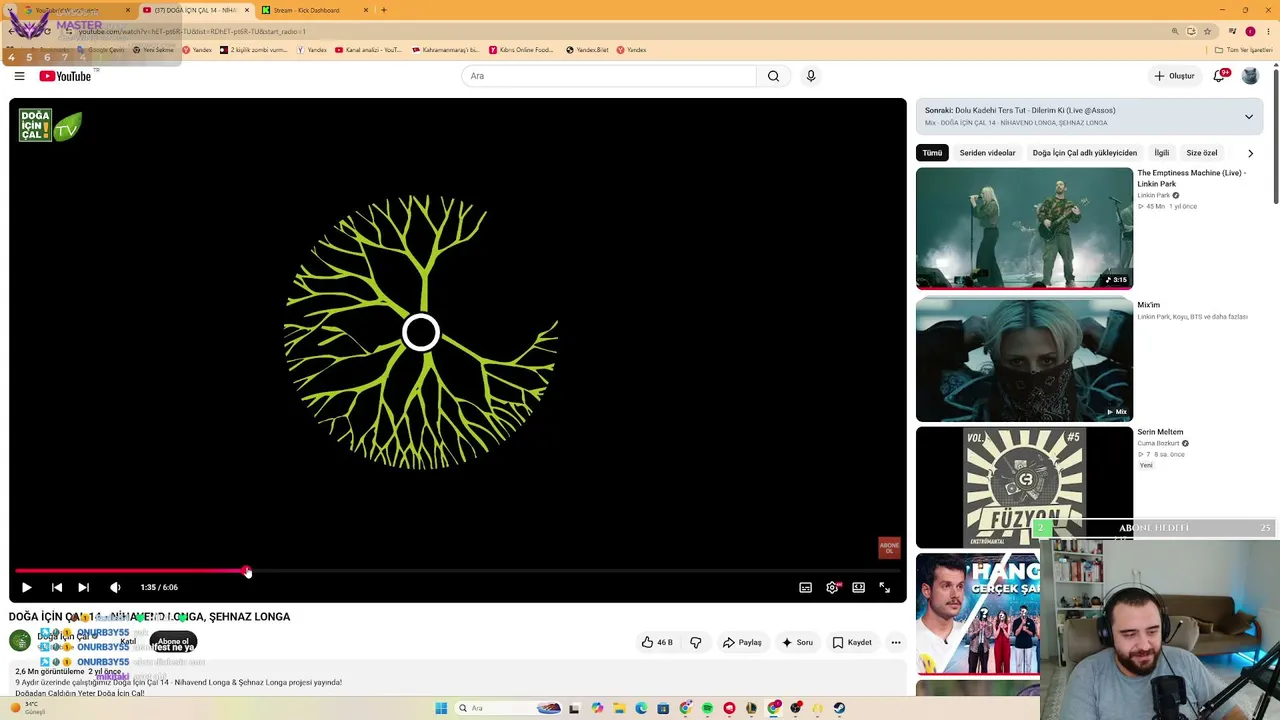Show more filter chips with arrow
The height and width of the screenshot is (720, 1280).
click(x=1250, y=153)
